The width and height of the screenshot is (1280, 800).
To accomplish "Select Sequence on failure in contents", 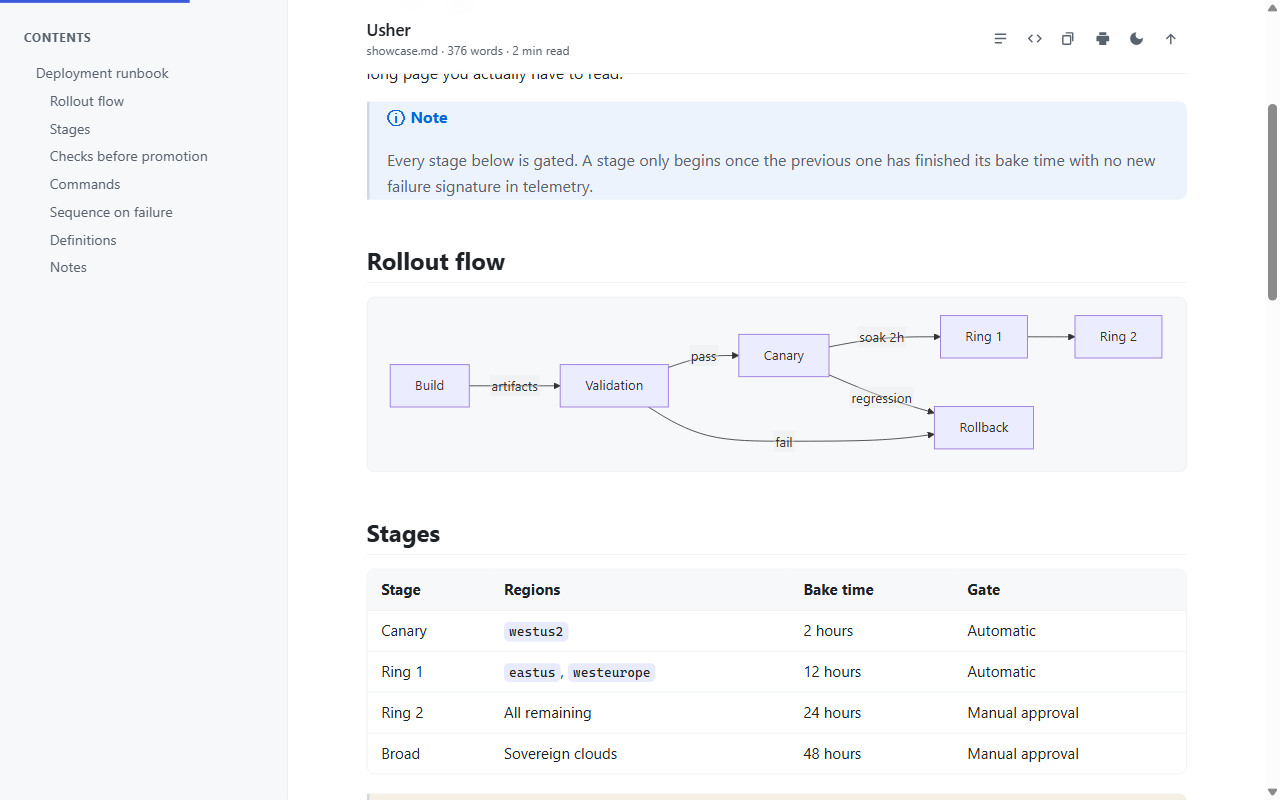I will (111, 212).
